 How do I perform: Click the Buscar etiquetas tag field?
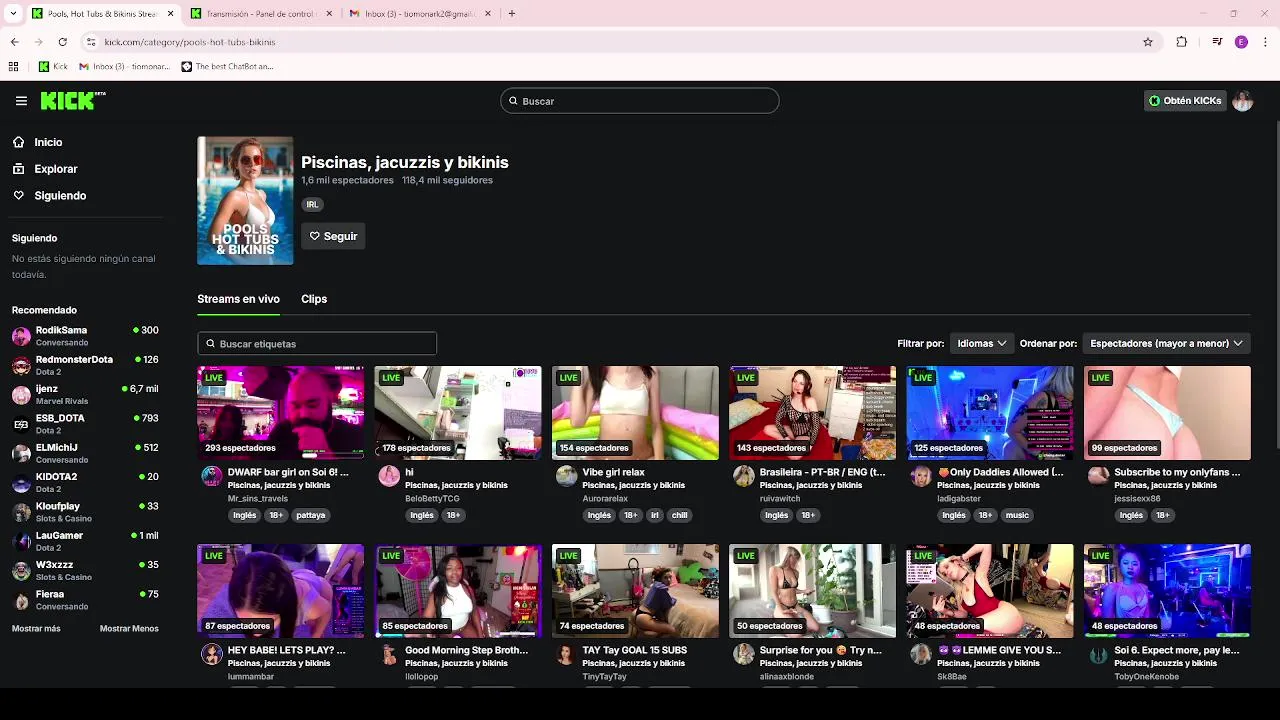[x=317, y=343]
